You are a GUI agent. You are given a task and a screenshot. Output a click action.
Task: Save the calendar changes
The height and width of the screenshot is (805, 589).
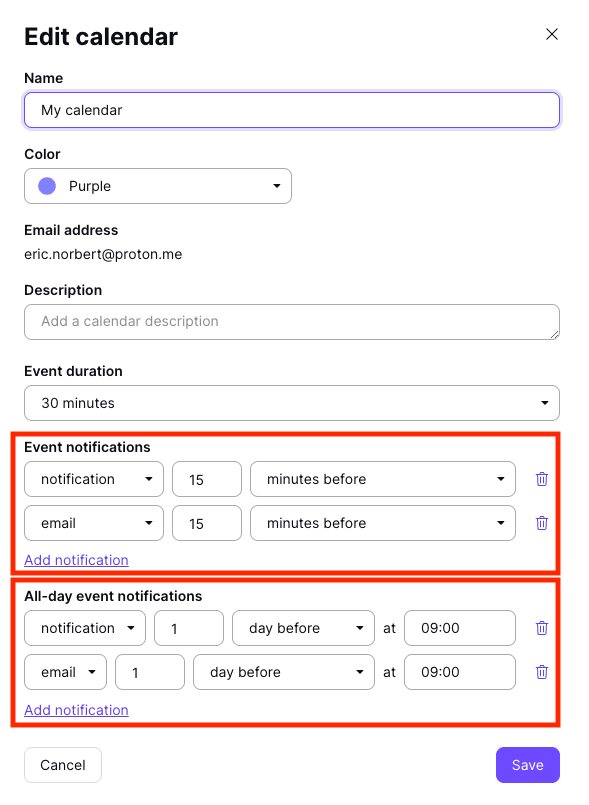click(x=527, y=764)
